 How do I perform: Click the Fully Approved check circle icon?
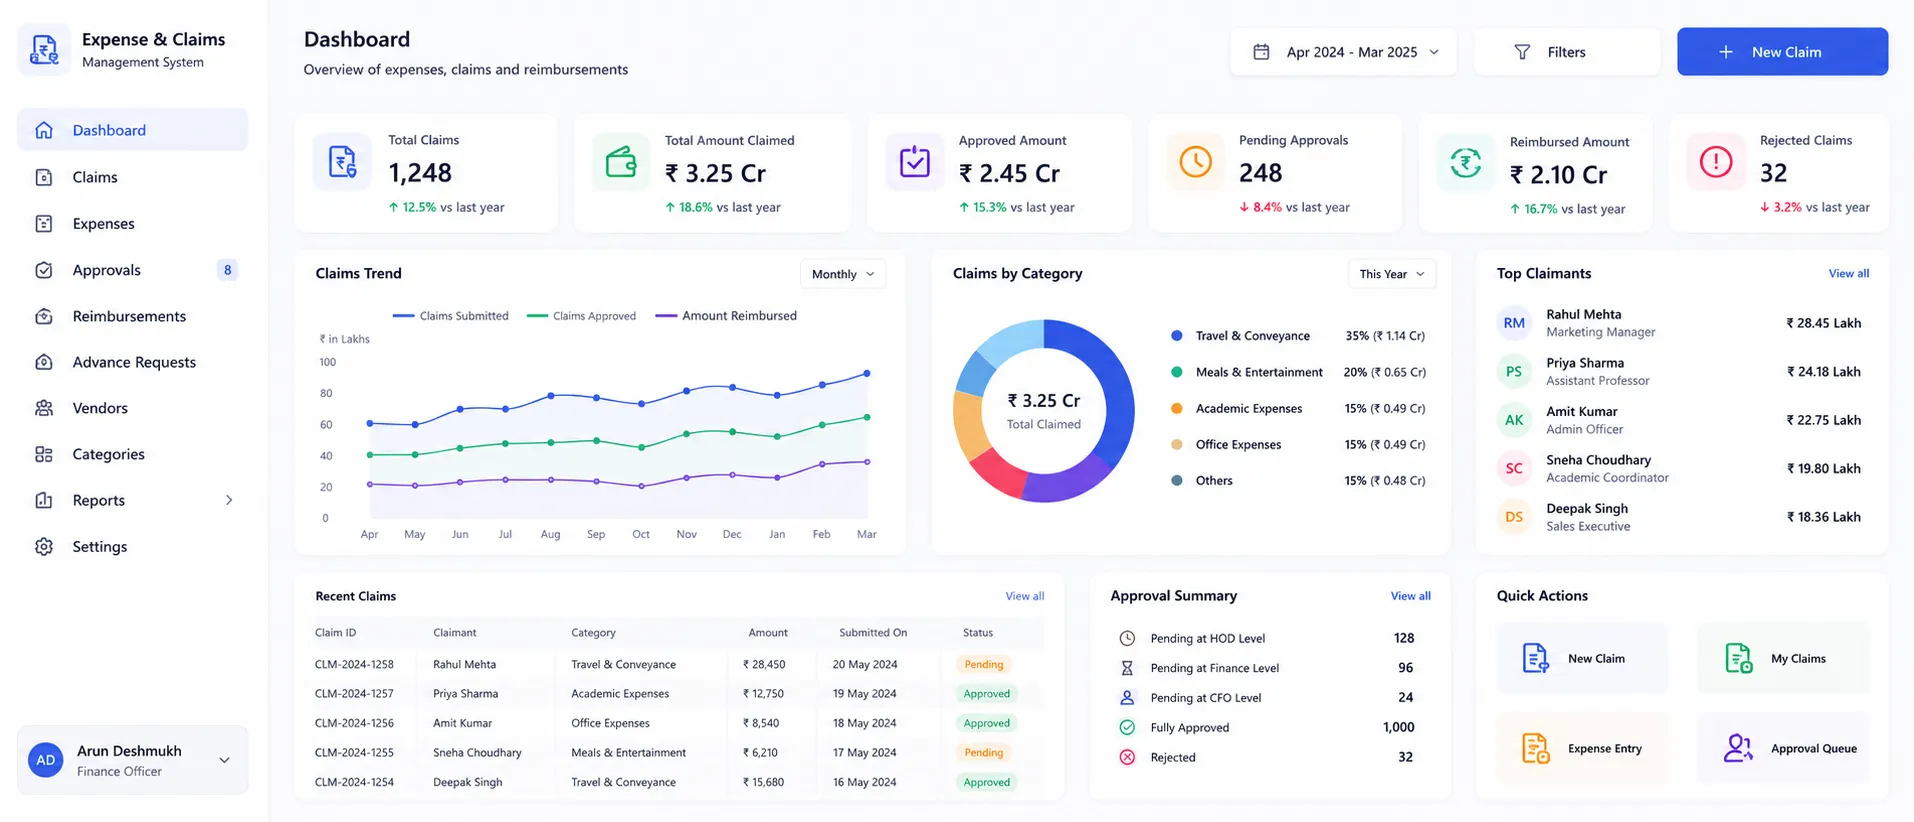[1127, 727]
